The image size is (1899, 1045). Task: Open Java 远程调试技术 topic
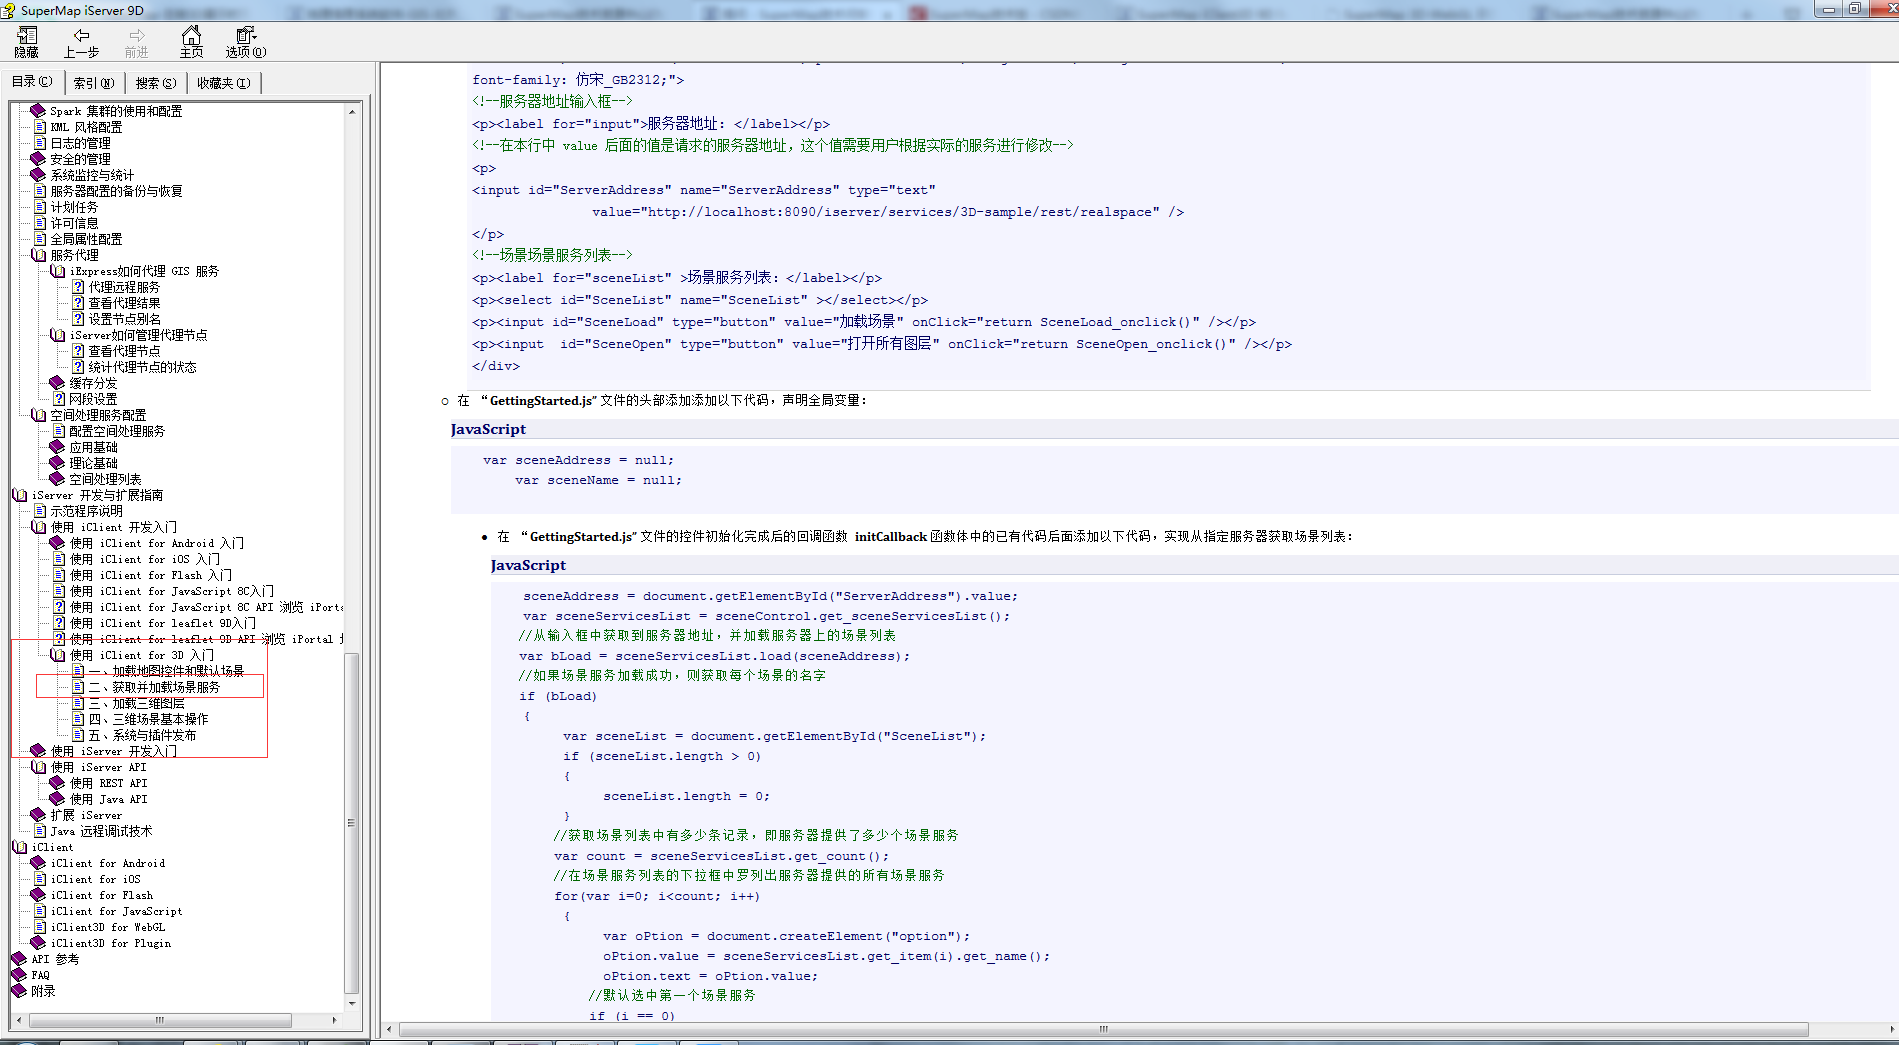(101, 831)
